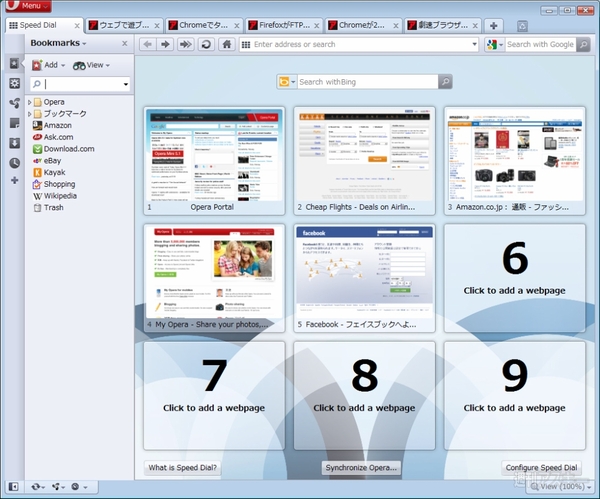The image size is (600, 499).
Task: Click the Configure Speed Dial button
Action: [541, 468]
